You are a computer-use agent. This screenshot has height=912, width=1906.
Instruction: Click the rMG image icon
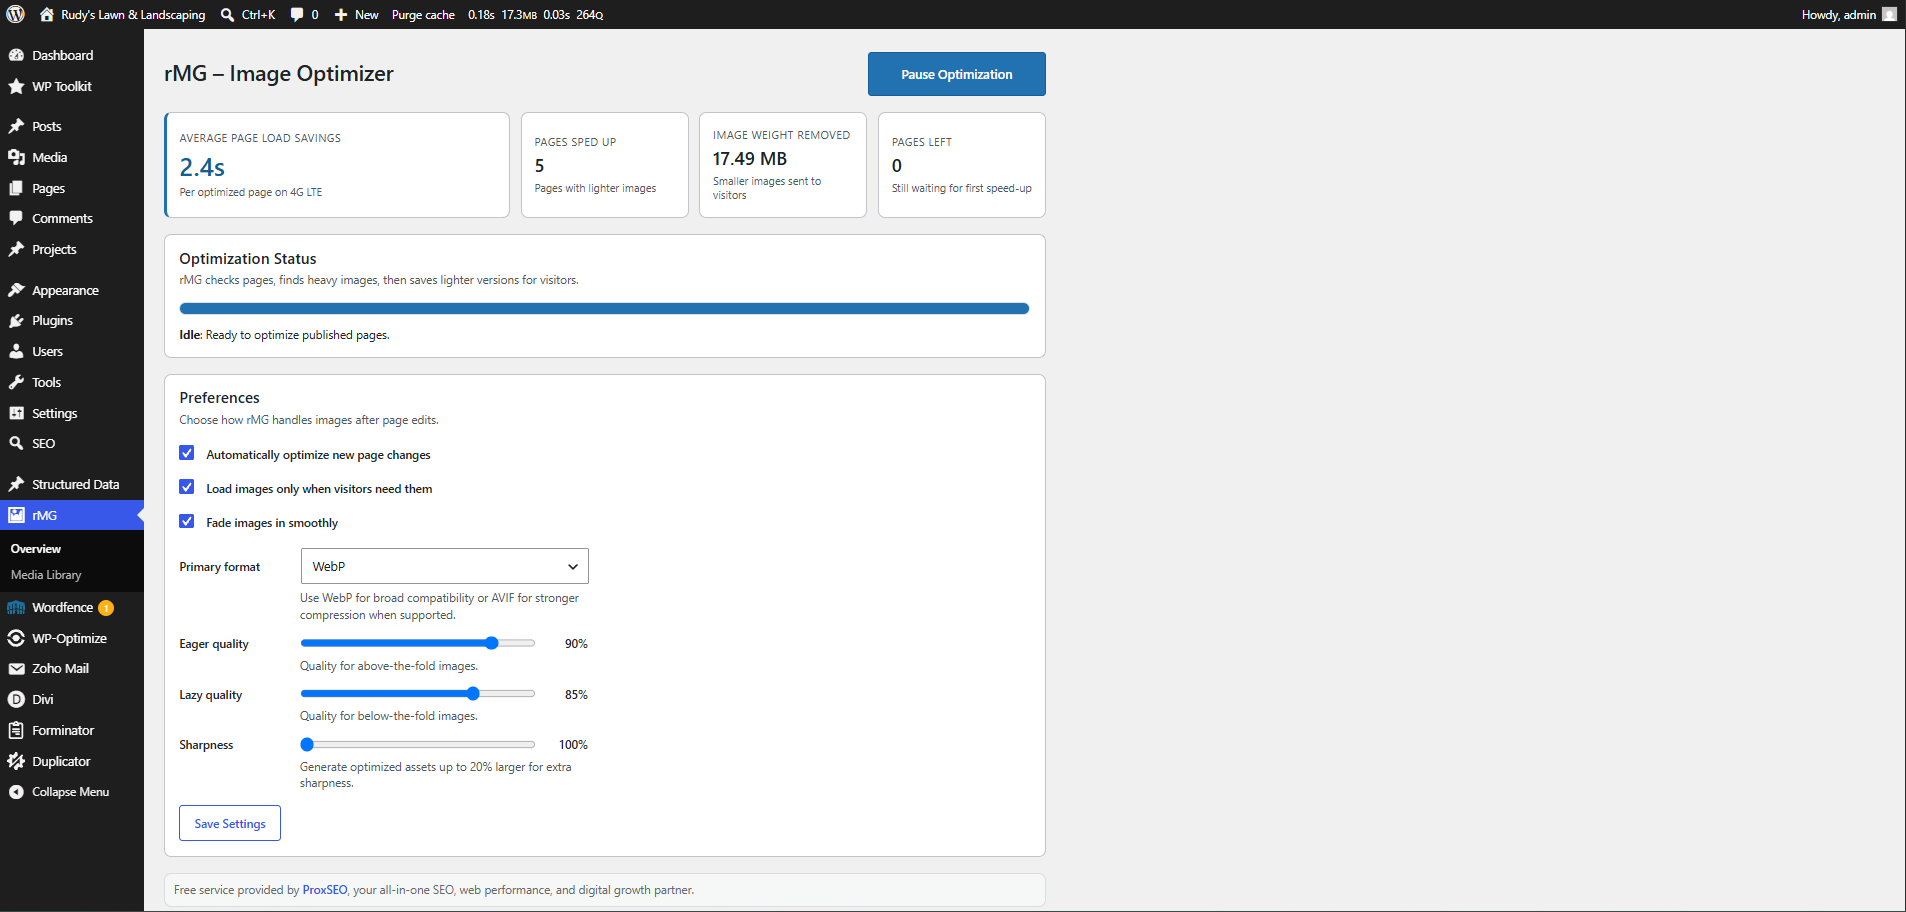click(16, 515)
